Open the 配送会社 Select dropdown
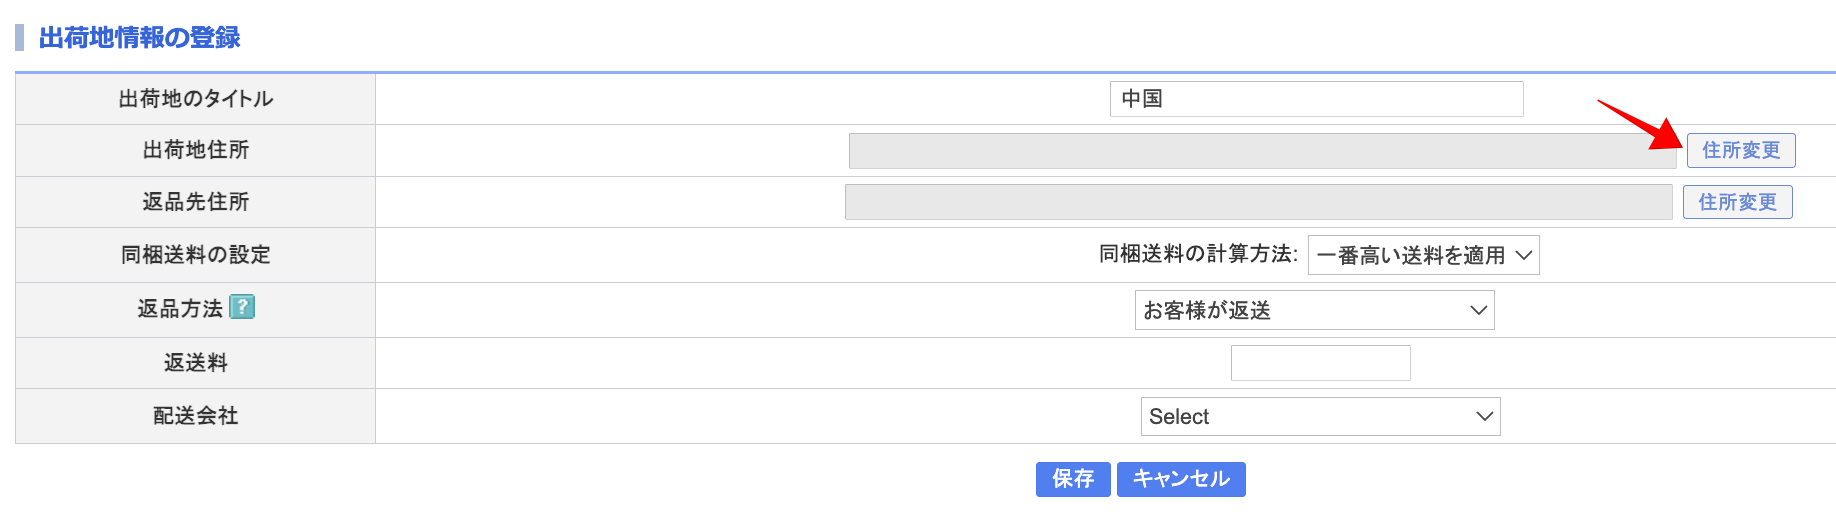Image resolution: width=1836 pixels, height=512 pixels. click(1320, 416)
